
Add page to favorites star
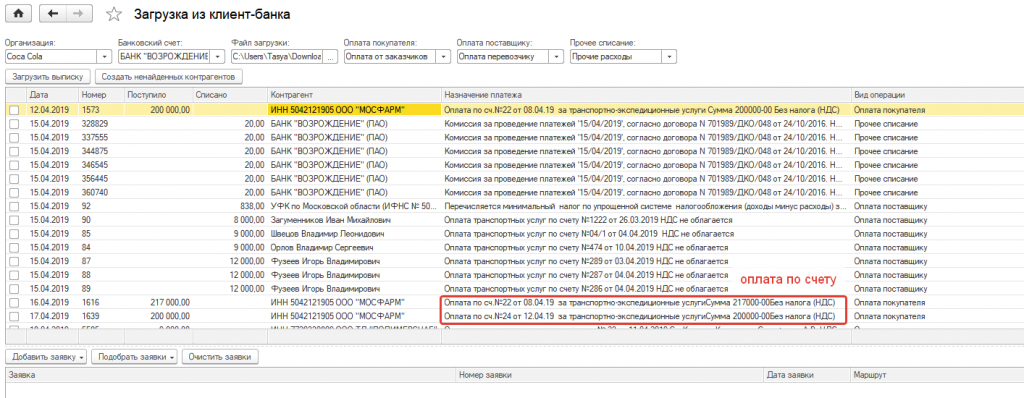pos(114,14)
